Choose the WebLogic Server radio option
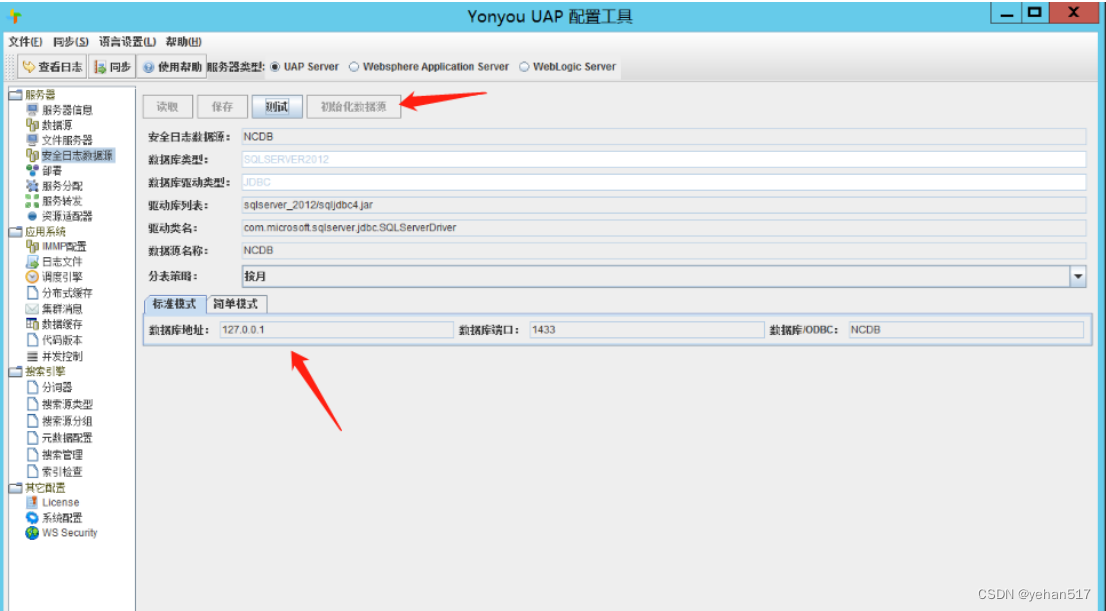The height and width of the screenshot is (611, 1106). pos(524,67)
